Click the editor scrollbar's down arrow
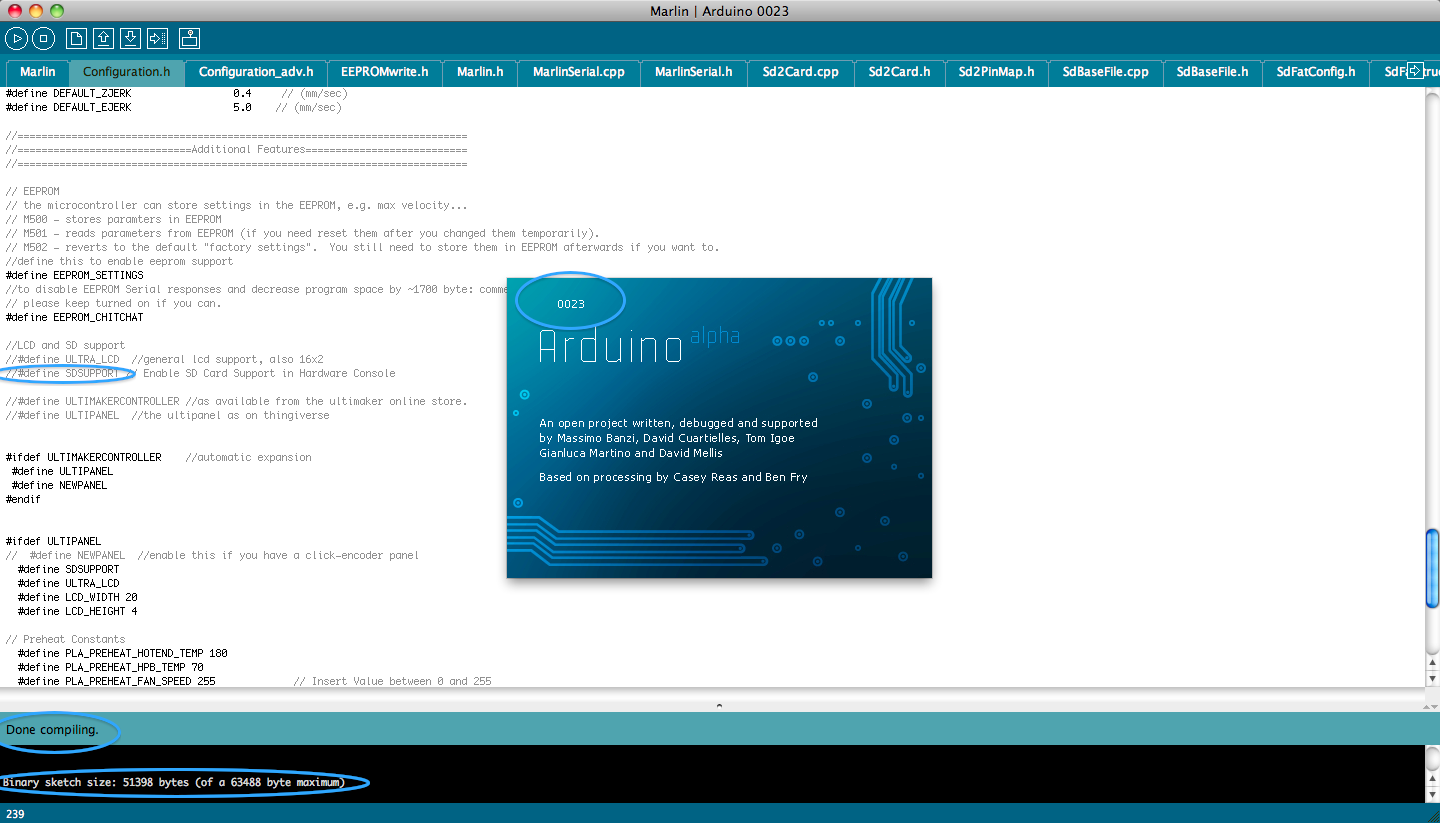 (1432, 678)
